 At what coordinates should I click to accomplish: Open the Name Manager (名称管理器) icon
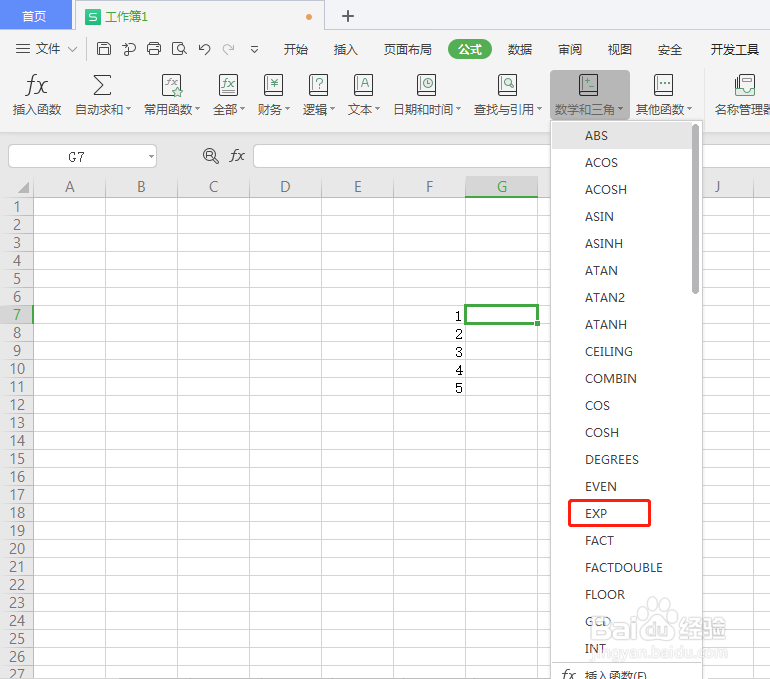tap(744, 85)
